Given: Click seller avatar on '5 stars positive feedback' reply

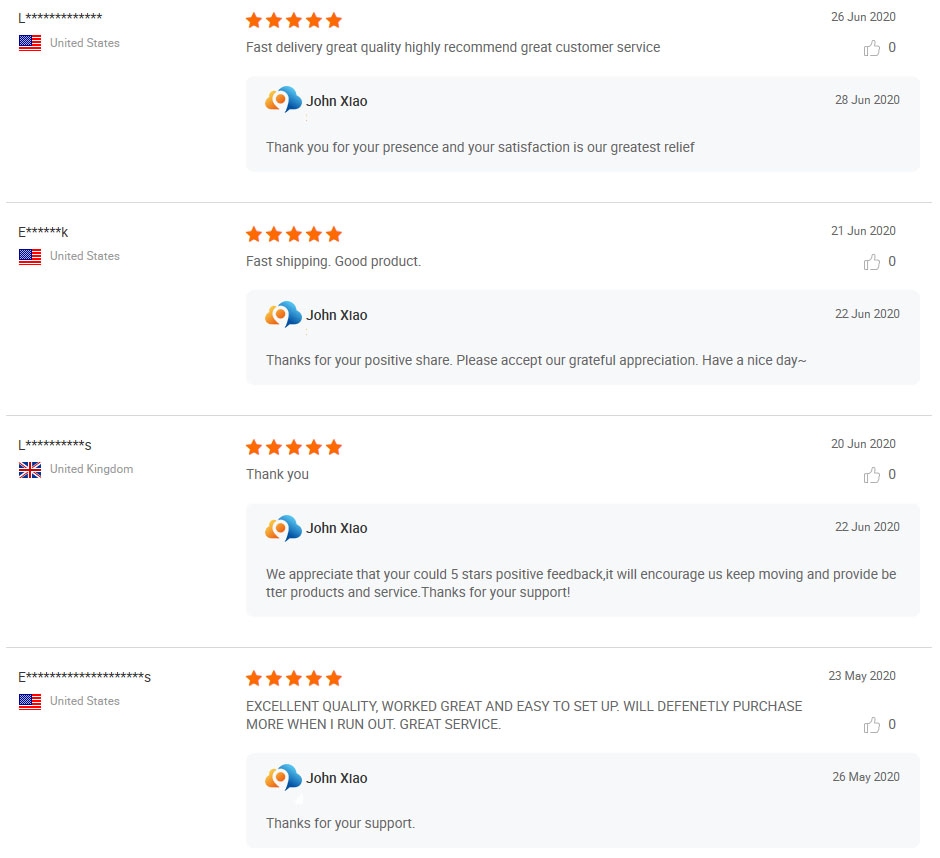Looking at the screenshot, I should tap(283, 528).
